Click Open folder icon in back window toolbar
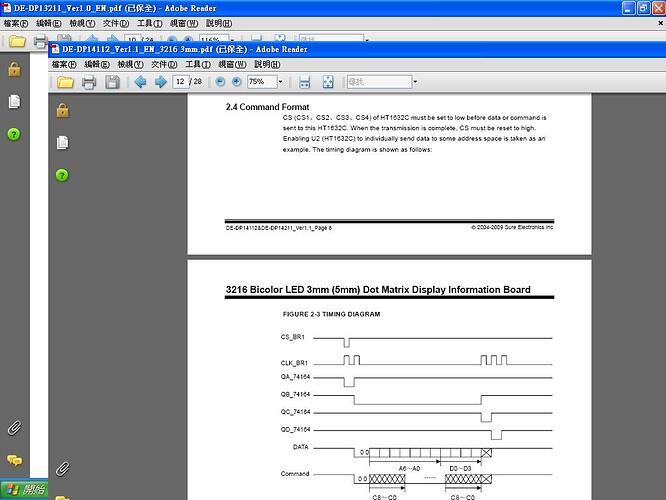The width and height of the screenshot is (666, 500). (17, 41)
